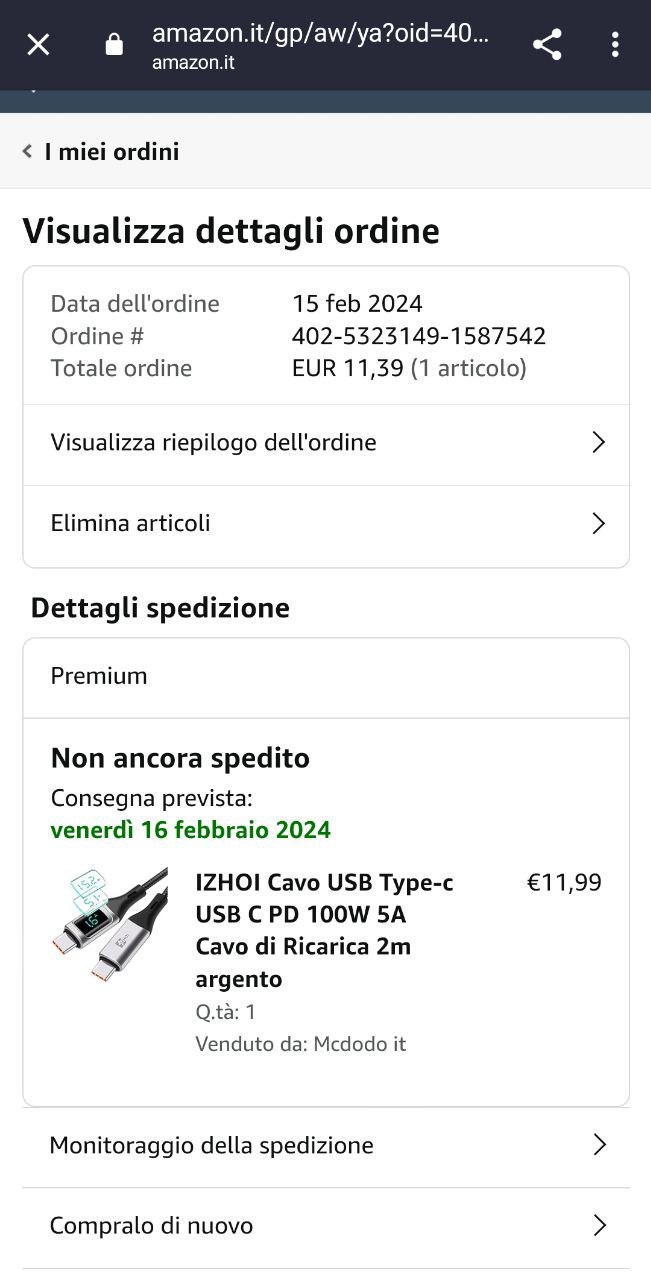Image resolution: width=651 pixels, height=1280 pixels.
Task: Tap seller name Mcdodo it
Action: point(360,1044)
